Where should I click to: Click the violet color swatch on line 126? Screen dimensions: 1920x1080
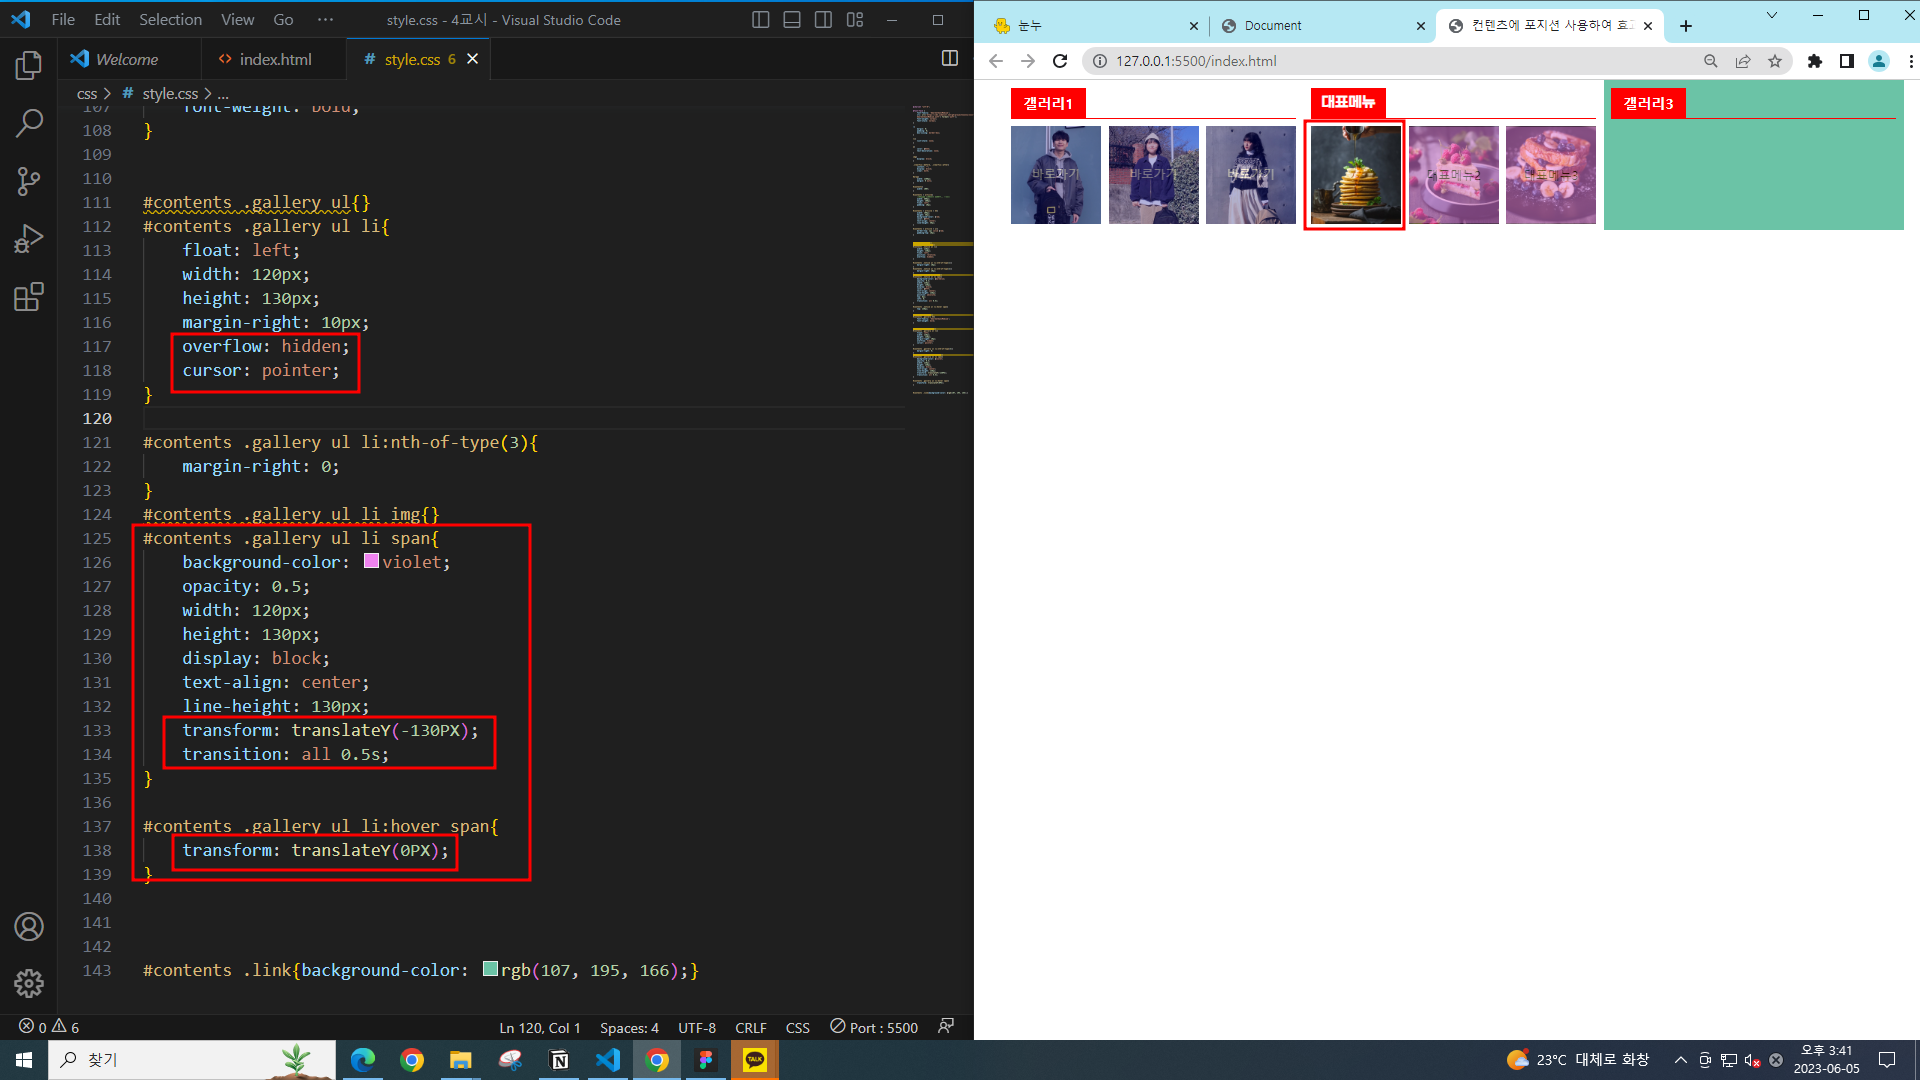[371, 561]
